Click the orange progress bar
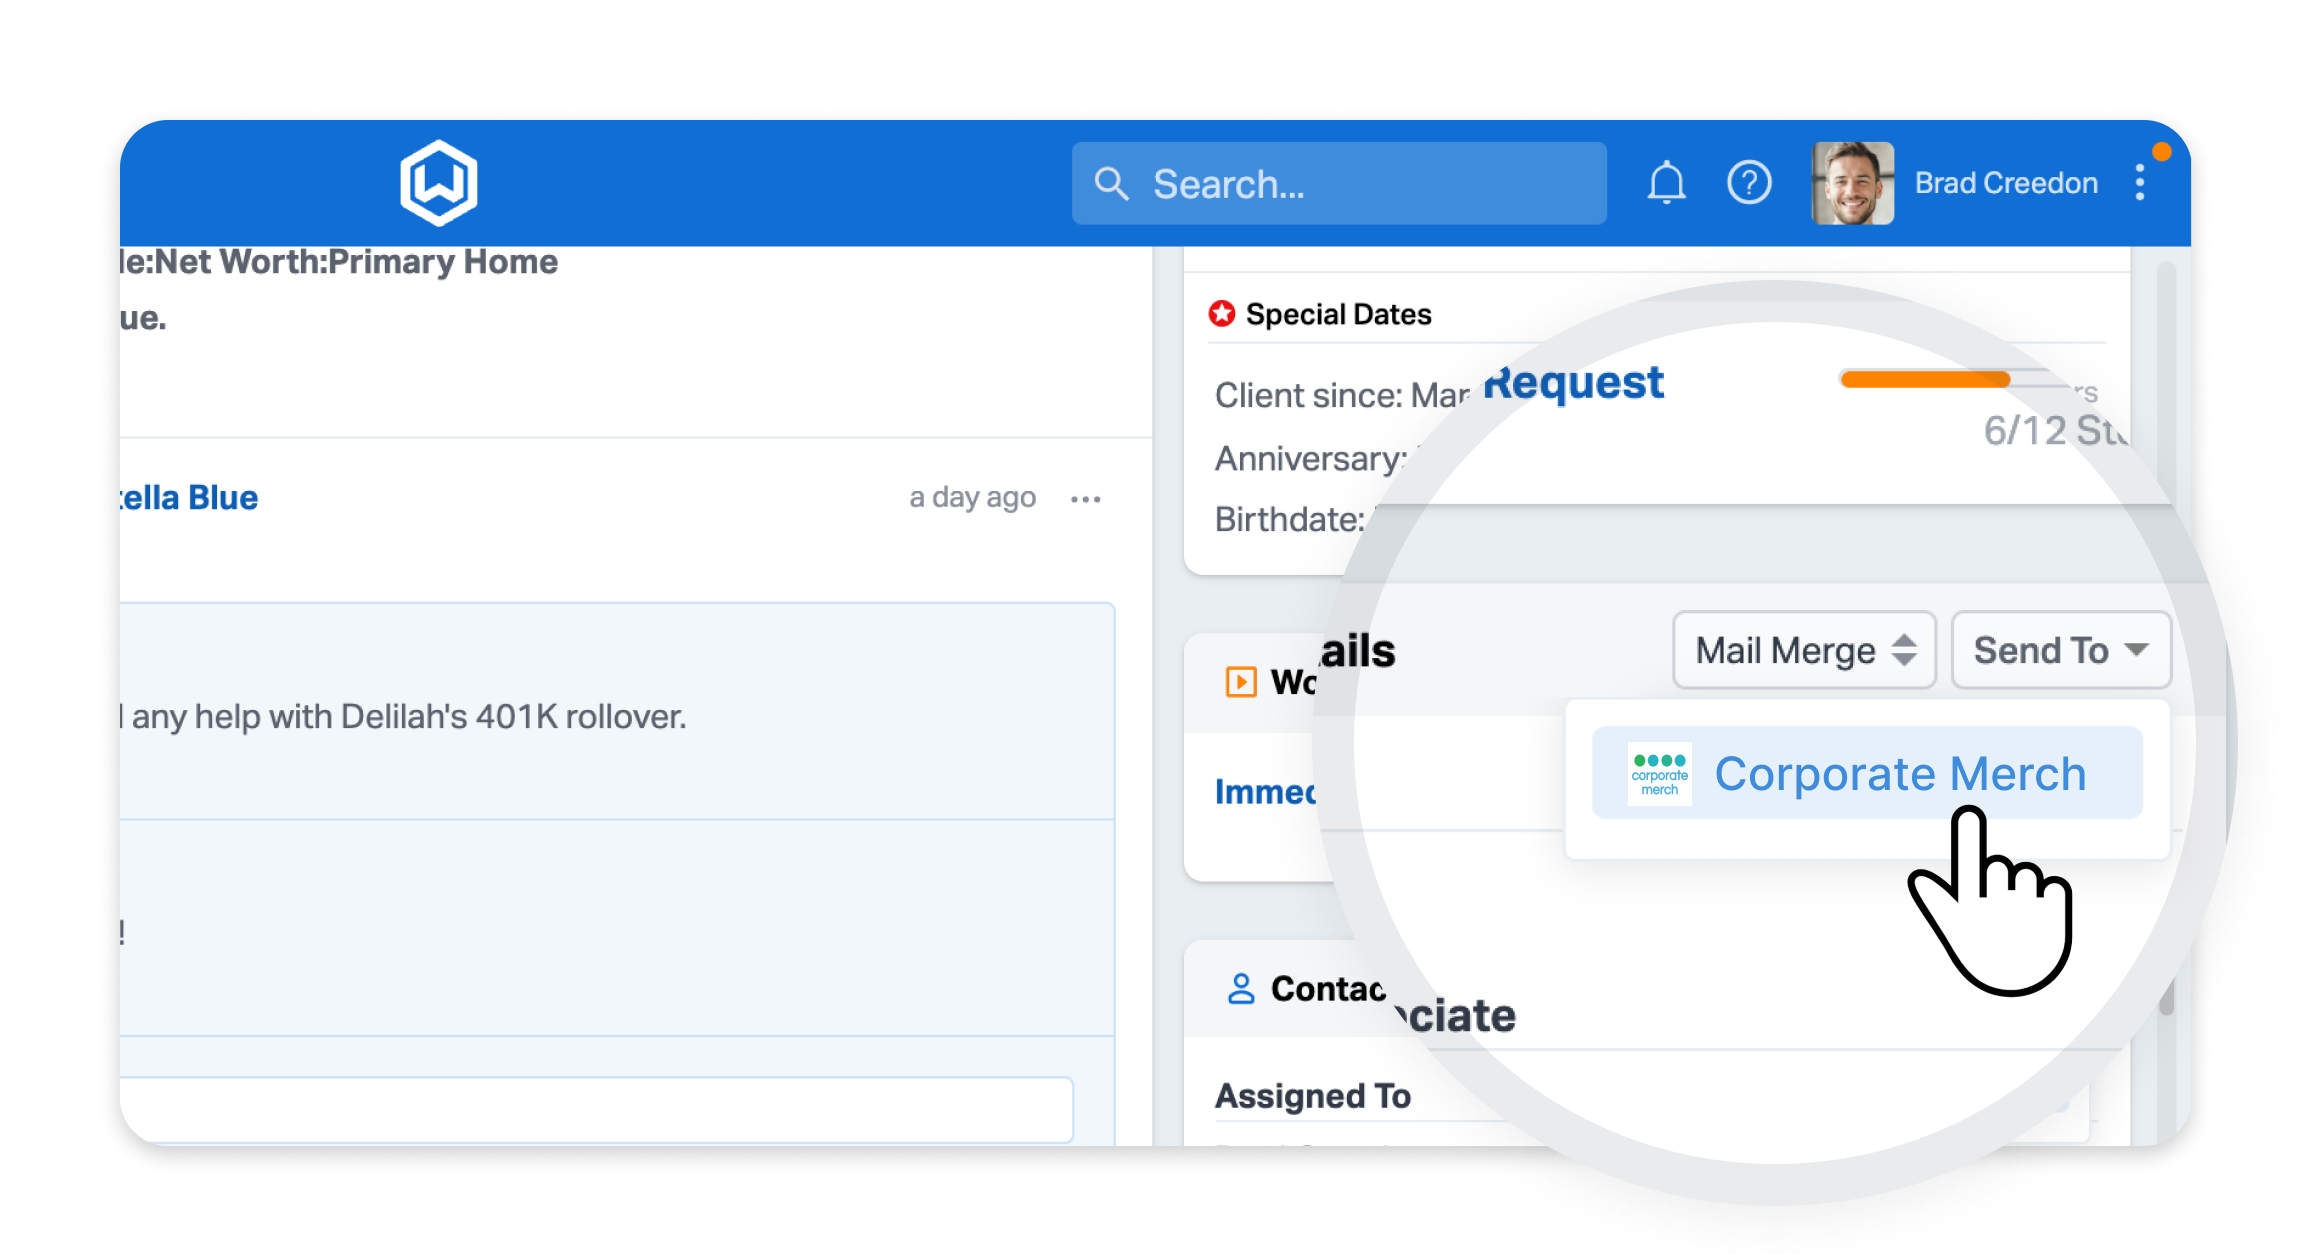 1925,378
